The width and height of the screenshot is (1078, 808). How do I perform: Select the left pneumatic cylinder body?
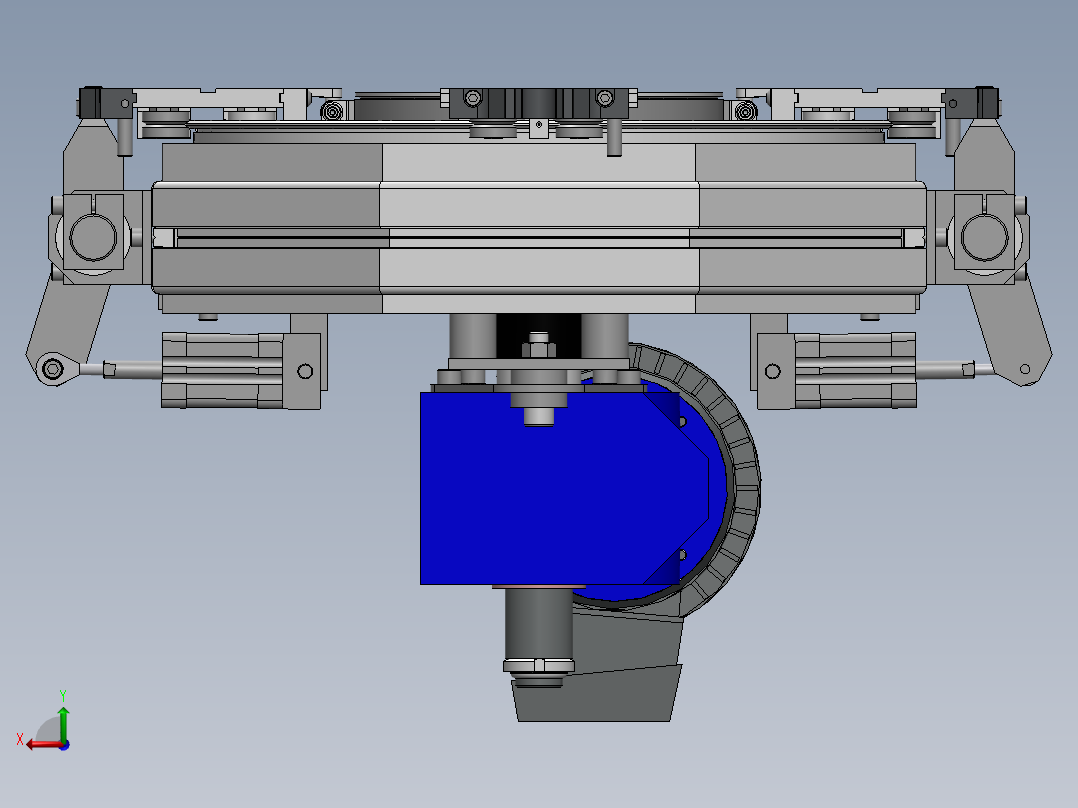223,371
